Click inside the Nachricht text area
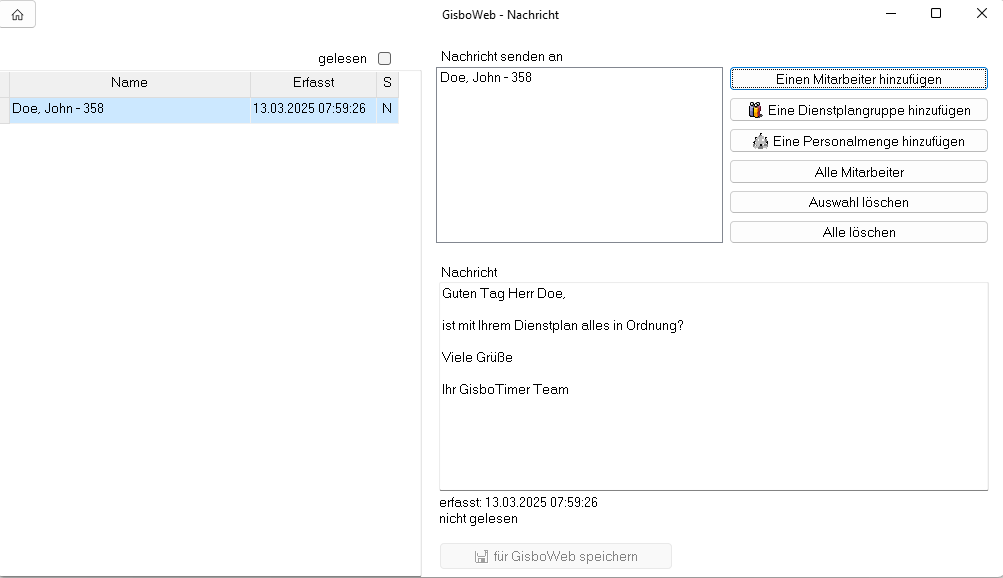Image resolution: width=1003 pixels, height=578 pixels. pyautogui.click(x=712, y=440)
